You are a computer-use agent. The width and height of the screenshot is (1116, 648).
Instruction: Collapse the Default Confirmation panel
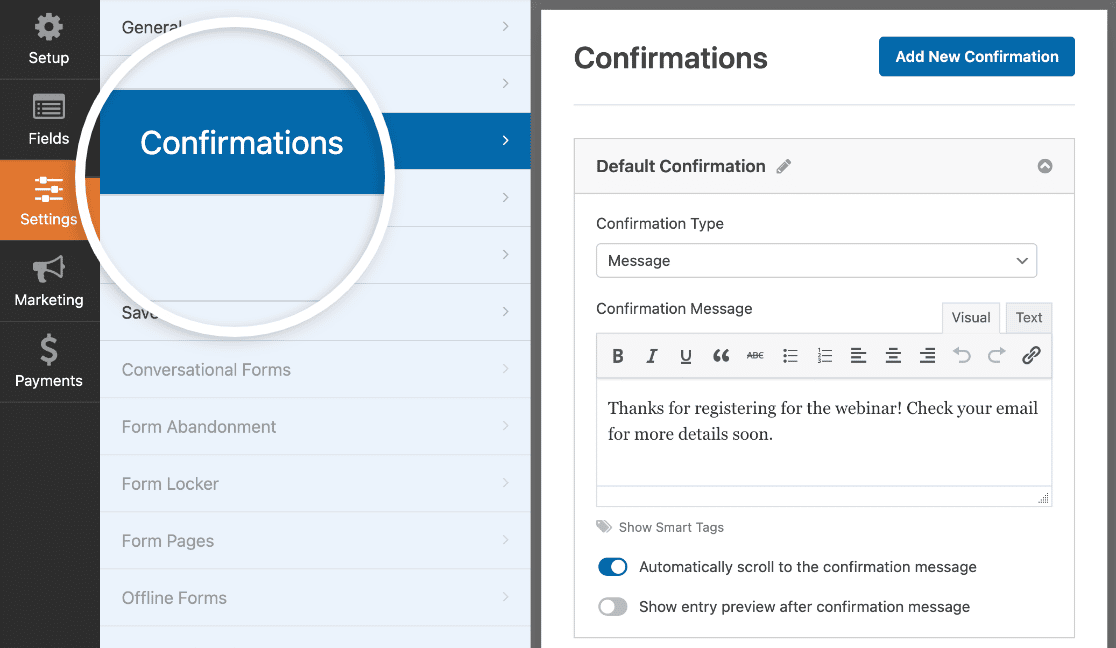tap(1045, 166)
